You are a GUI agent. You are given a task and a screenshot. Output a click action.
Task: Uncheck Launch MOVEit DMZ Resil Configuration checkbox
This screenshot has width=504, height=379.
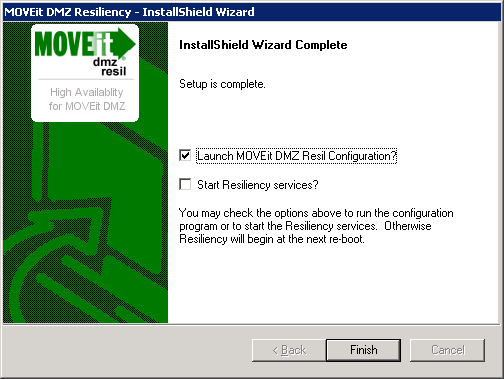[185, 155]
